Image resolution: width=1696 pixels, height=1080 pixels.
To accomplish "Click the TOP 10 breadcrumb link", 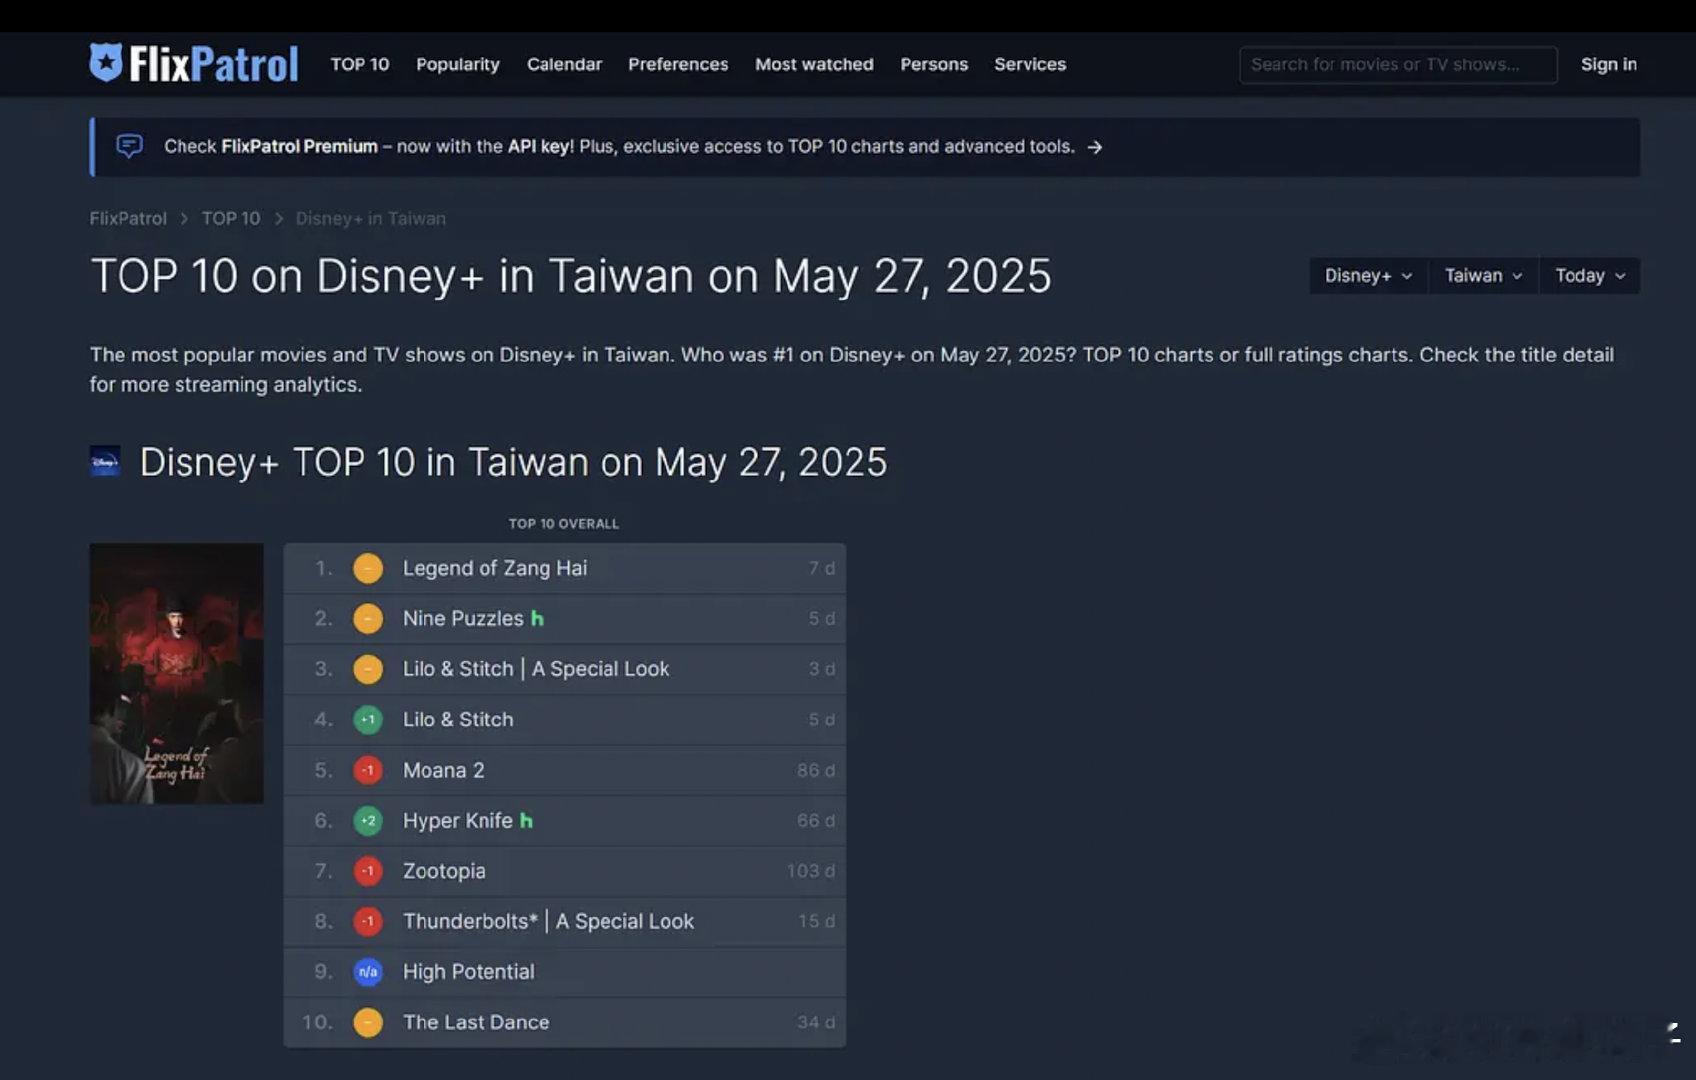I will click(x=231, y=218).
